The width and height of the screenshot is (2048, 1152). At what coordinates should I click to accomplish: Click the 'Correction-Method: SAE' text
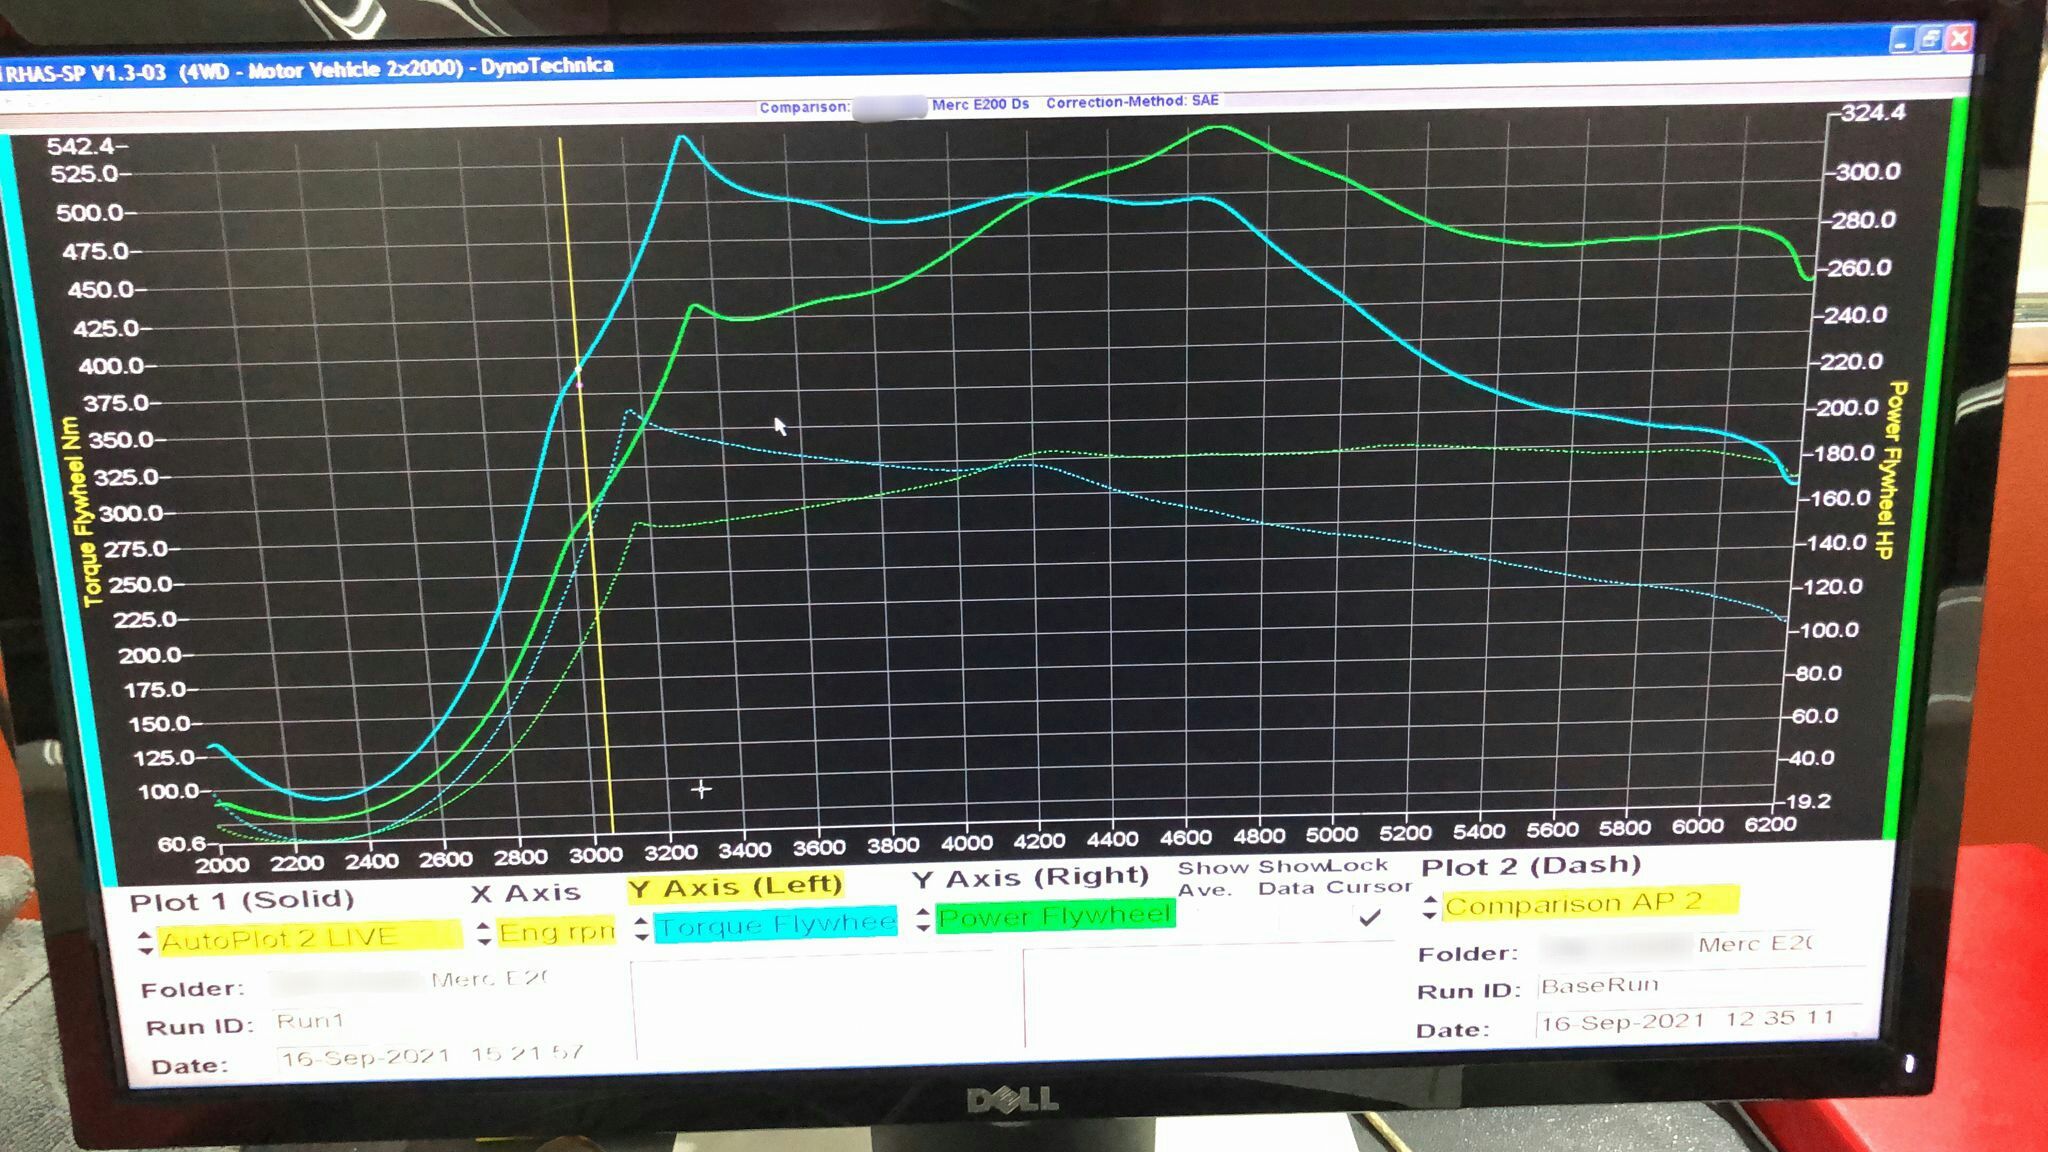[x=1132, y=101]
